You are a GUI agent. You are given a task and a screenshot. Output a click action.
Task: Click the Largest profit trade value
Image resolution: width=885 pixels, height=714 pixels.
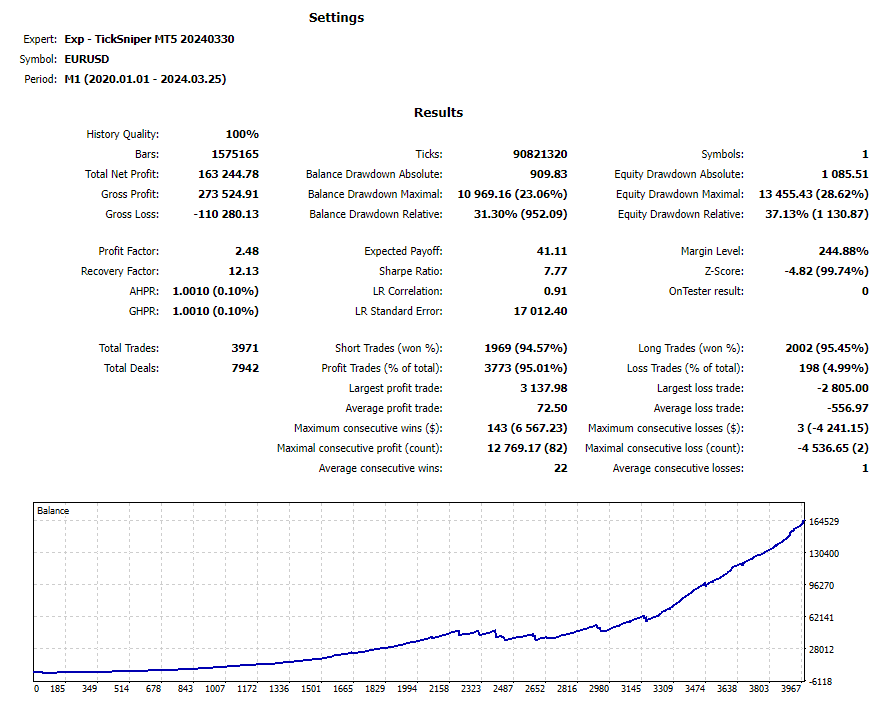pyautogui.click(x=544, y=388)
